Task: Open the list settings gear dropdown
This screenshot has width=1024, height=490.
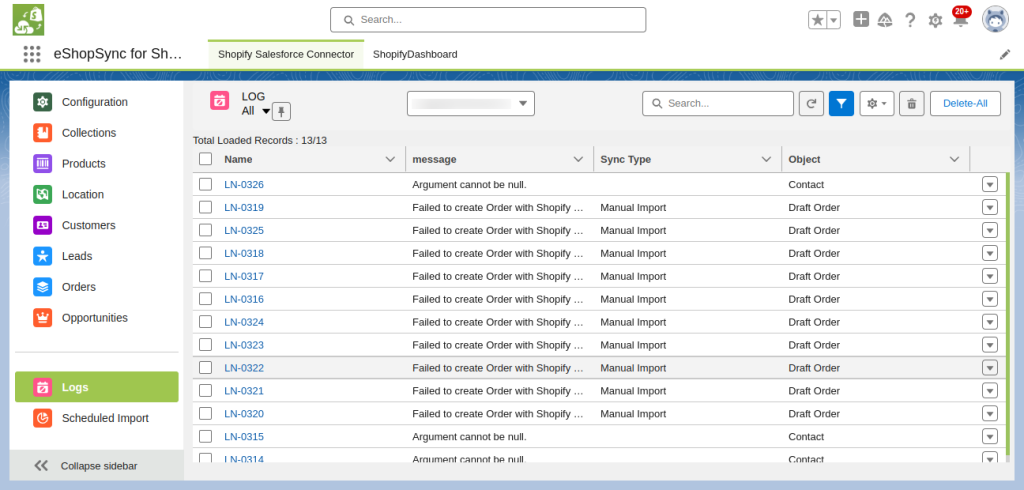Action: click(x=877, y=103)
